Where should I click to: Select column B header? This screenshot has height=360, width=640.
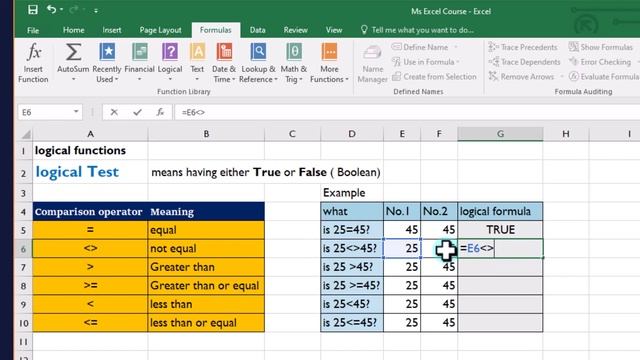coord(206,134)
